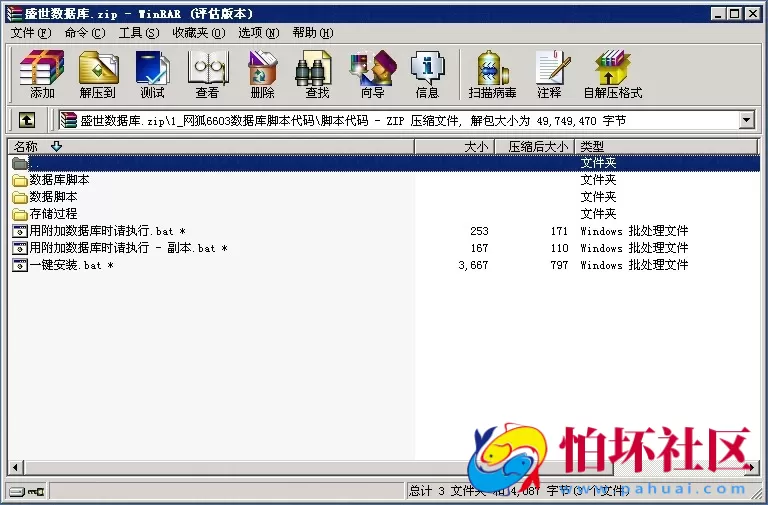Sort by 大小 column header

[455, 146]
